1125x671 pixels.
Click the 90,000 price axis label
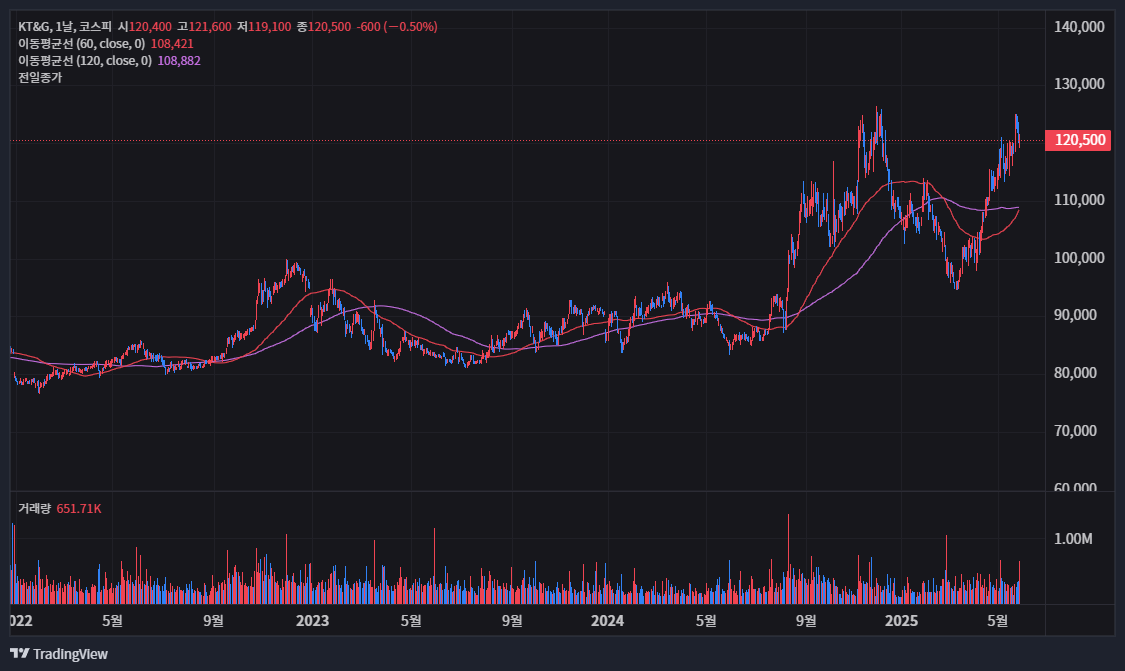[1075, 315]
